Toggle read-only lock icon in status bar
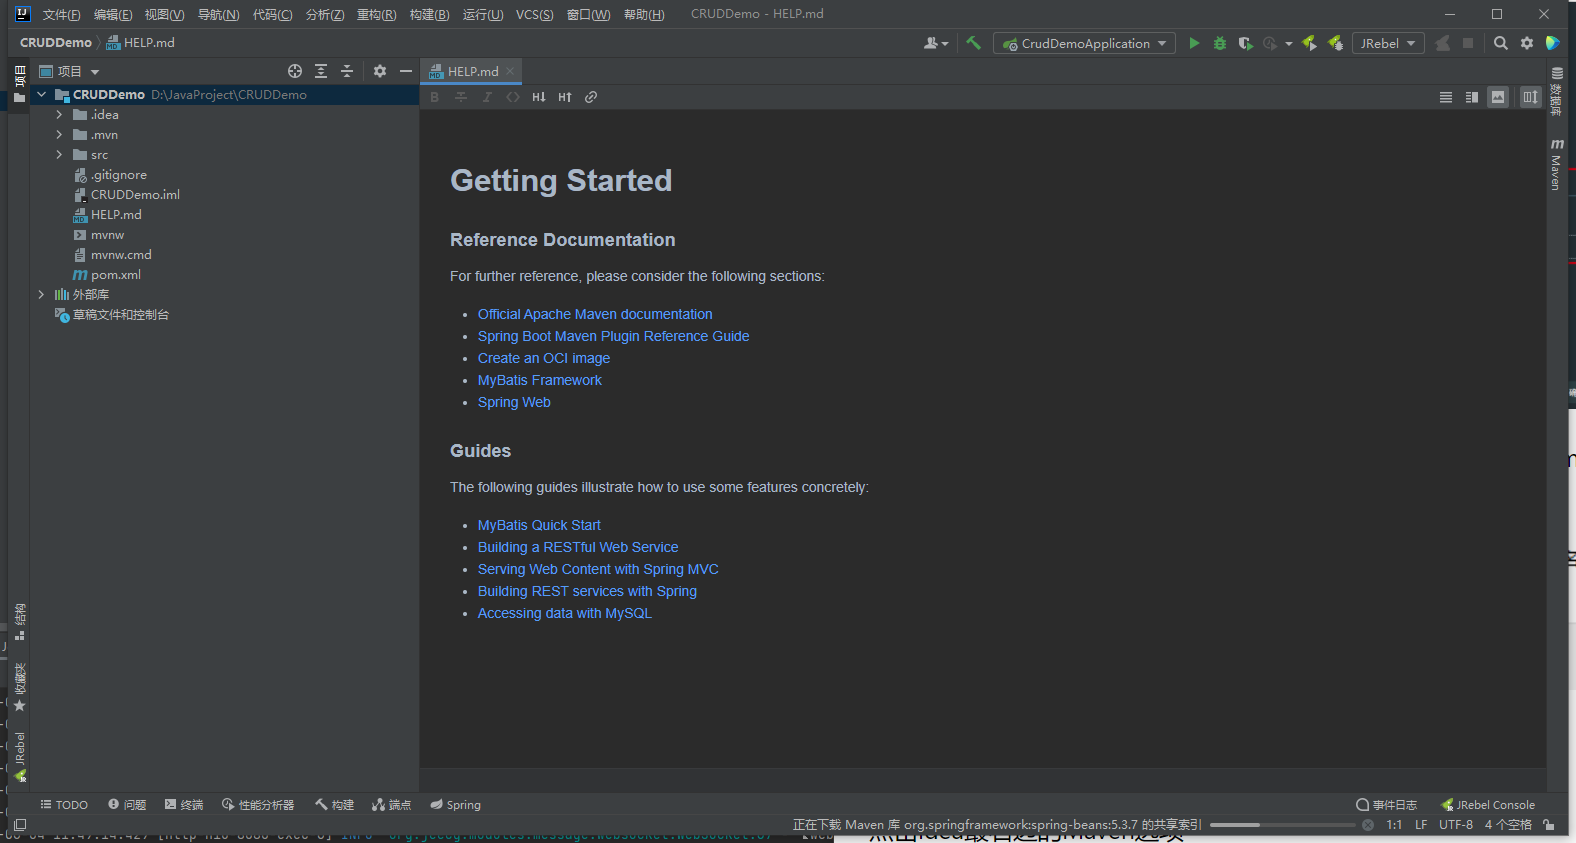This screenshot has height=843, width=1576. coord(1549,825)
